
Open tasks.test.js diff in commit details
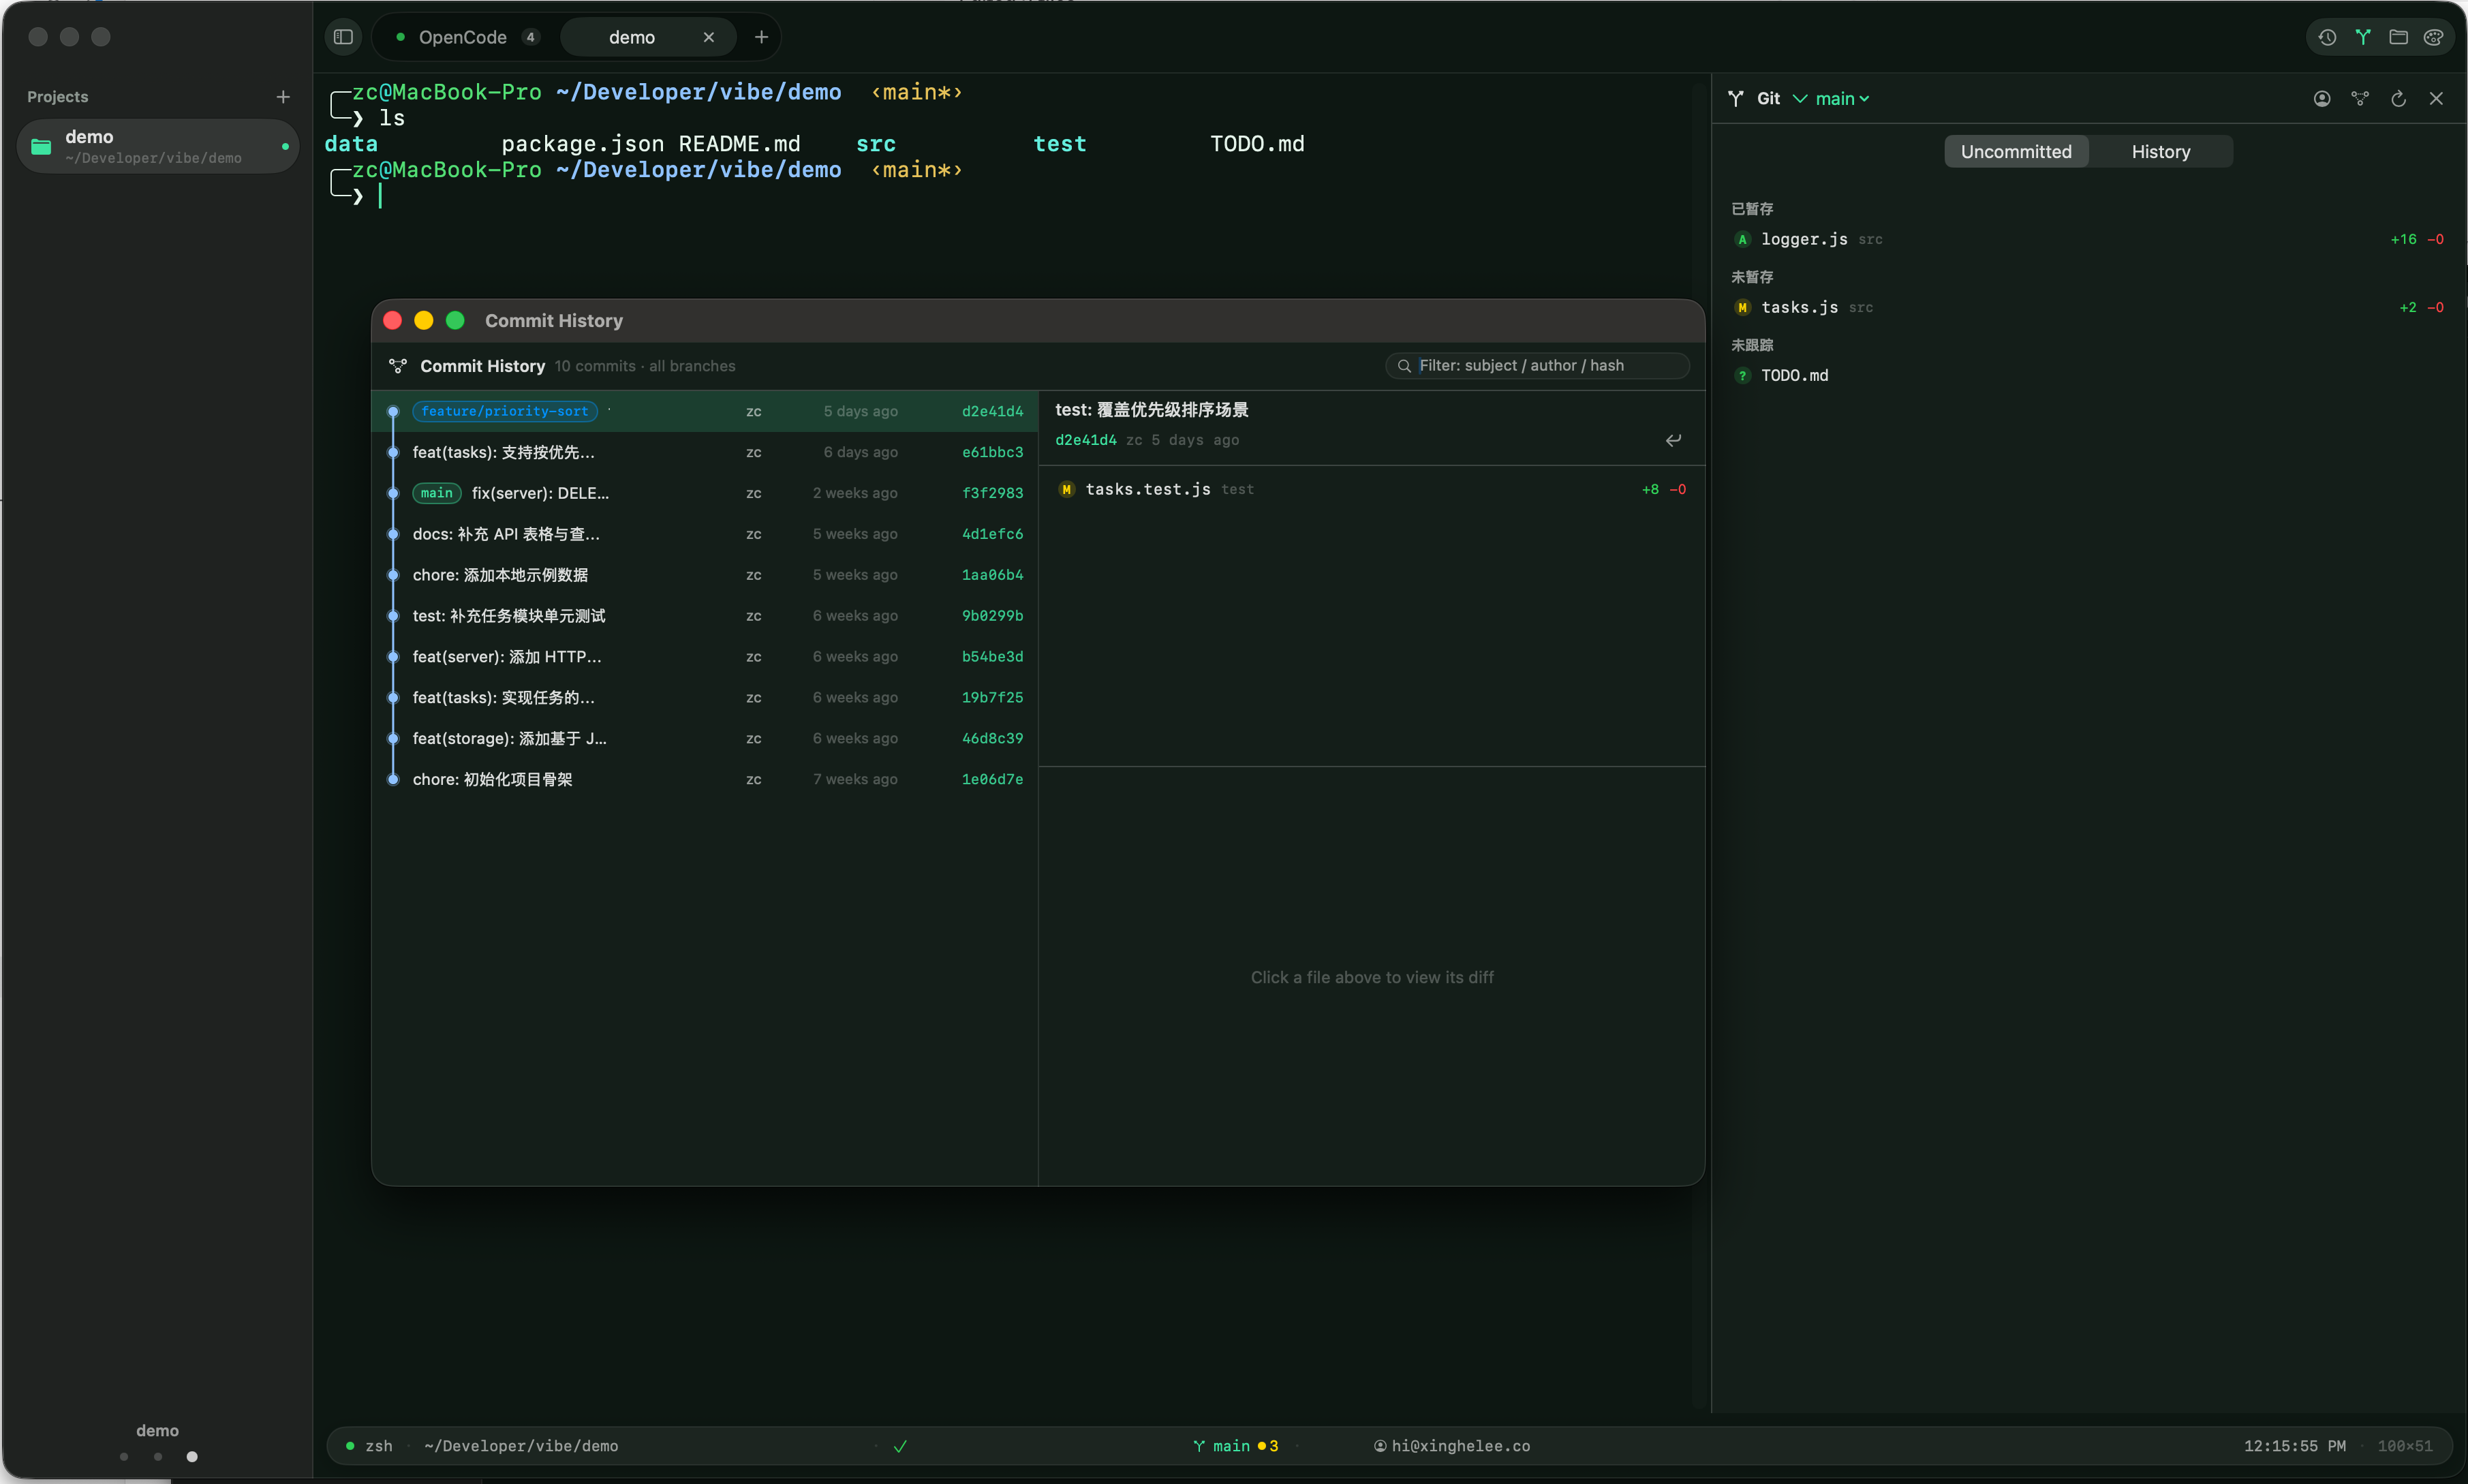tap(1371, 489)
